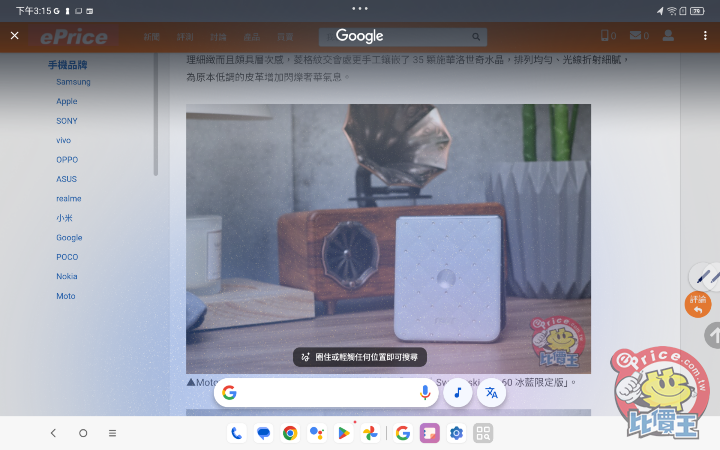Open OPPO brand link
720x450 pixels.
pos(67,160)
